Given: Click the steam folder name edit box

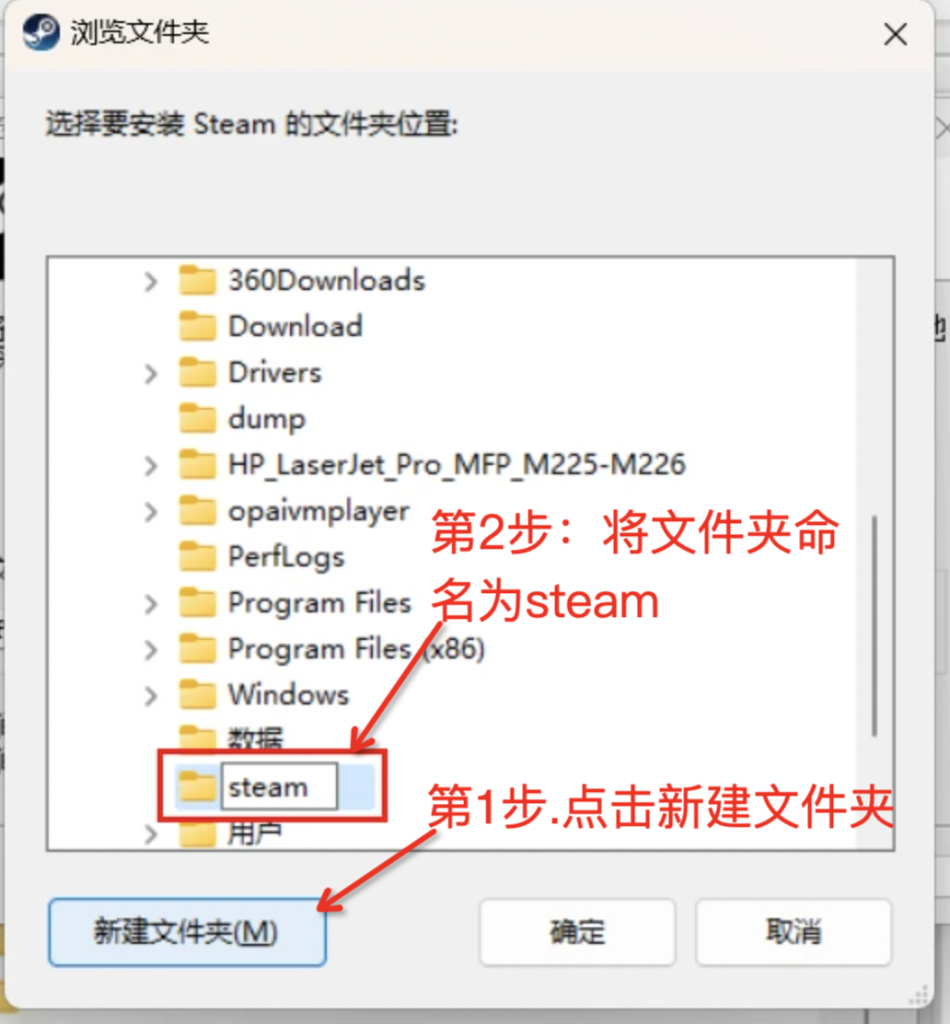Looking at the screenshot, I should click(x=279, y=787).
